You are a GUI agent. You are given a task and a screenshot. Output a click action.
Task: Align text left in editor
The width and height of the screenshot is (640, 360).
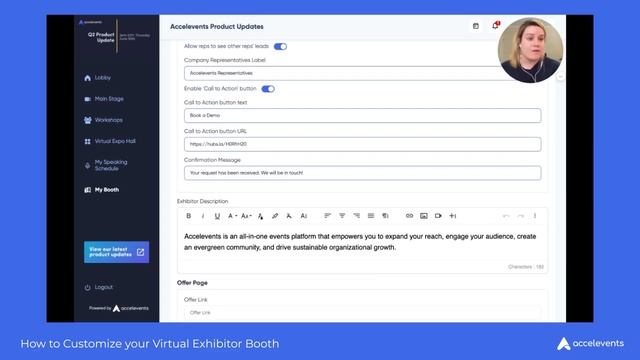click(327, 216)
